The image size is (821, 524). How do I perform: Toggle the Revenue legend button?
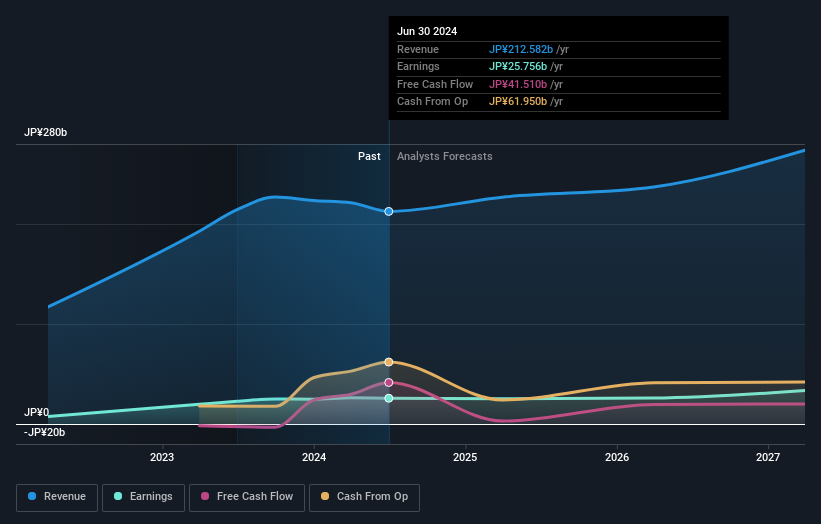click(57, 497)
